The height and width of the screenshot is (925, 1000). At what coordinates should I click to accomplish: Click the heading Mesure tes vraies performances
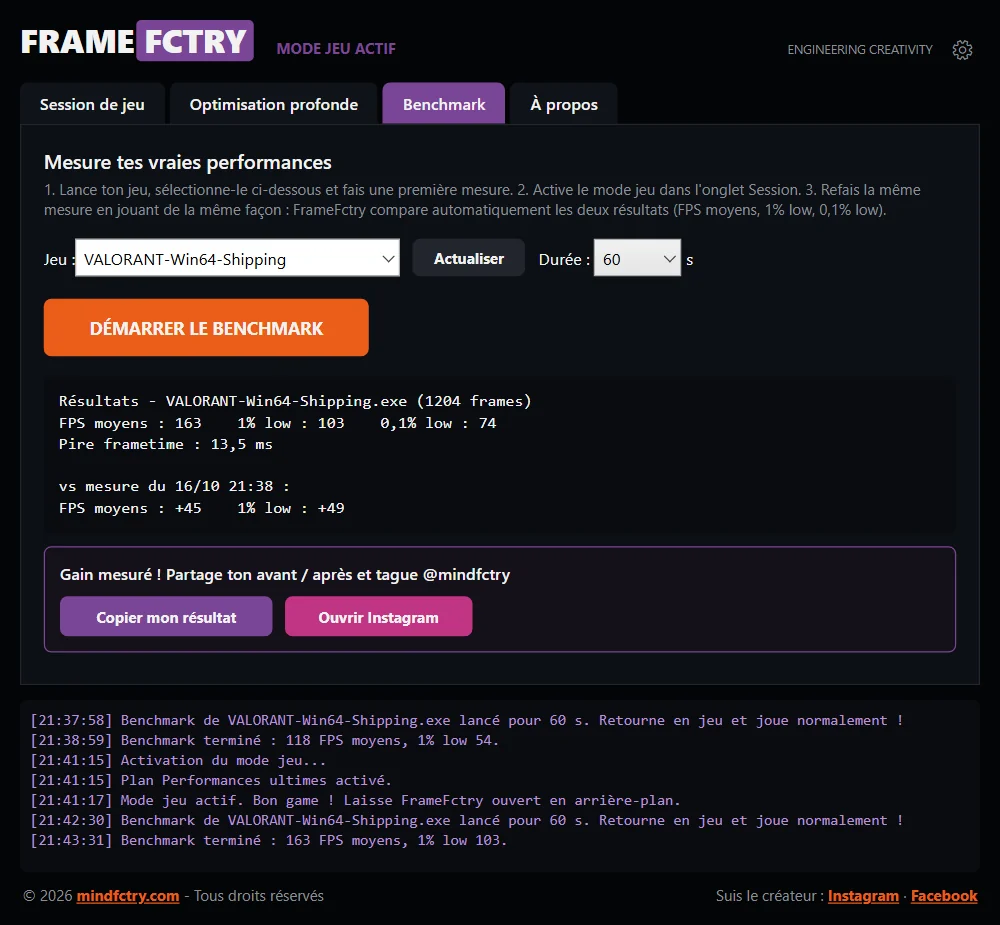click(188, 163)
